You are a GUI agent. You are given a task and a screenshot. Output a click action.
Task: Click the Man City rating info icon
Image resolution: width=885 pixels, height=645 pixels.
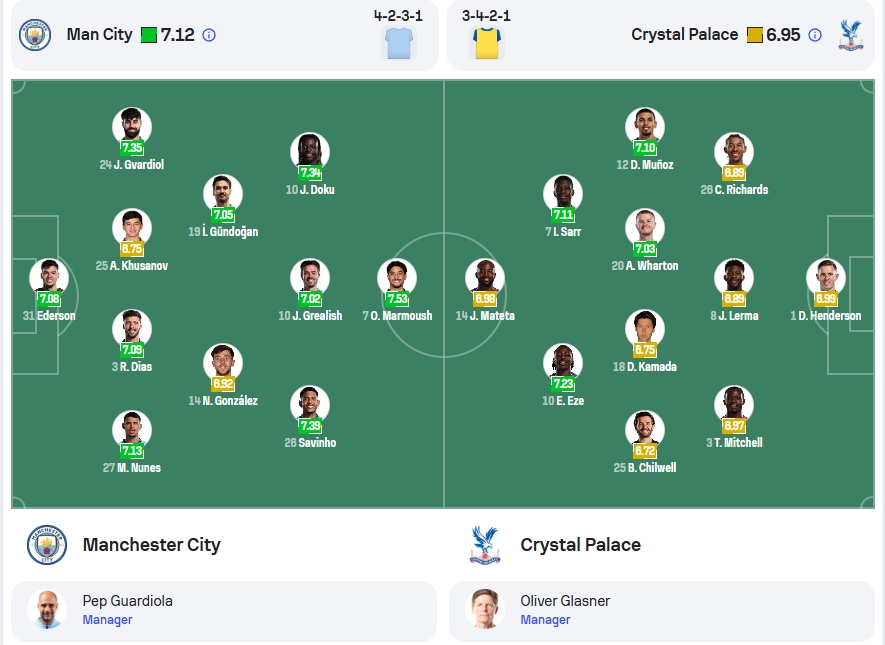click(209, 35)
